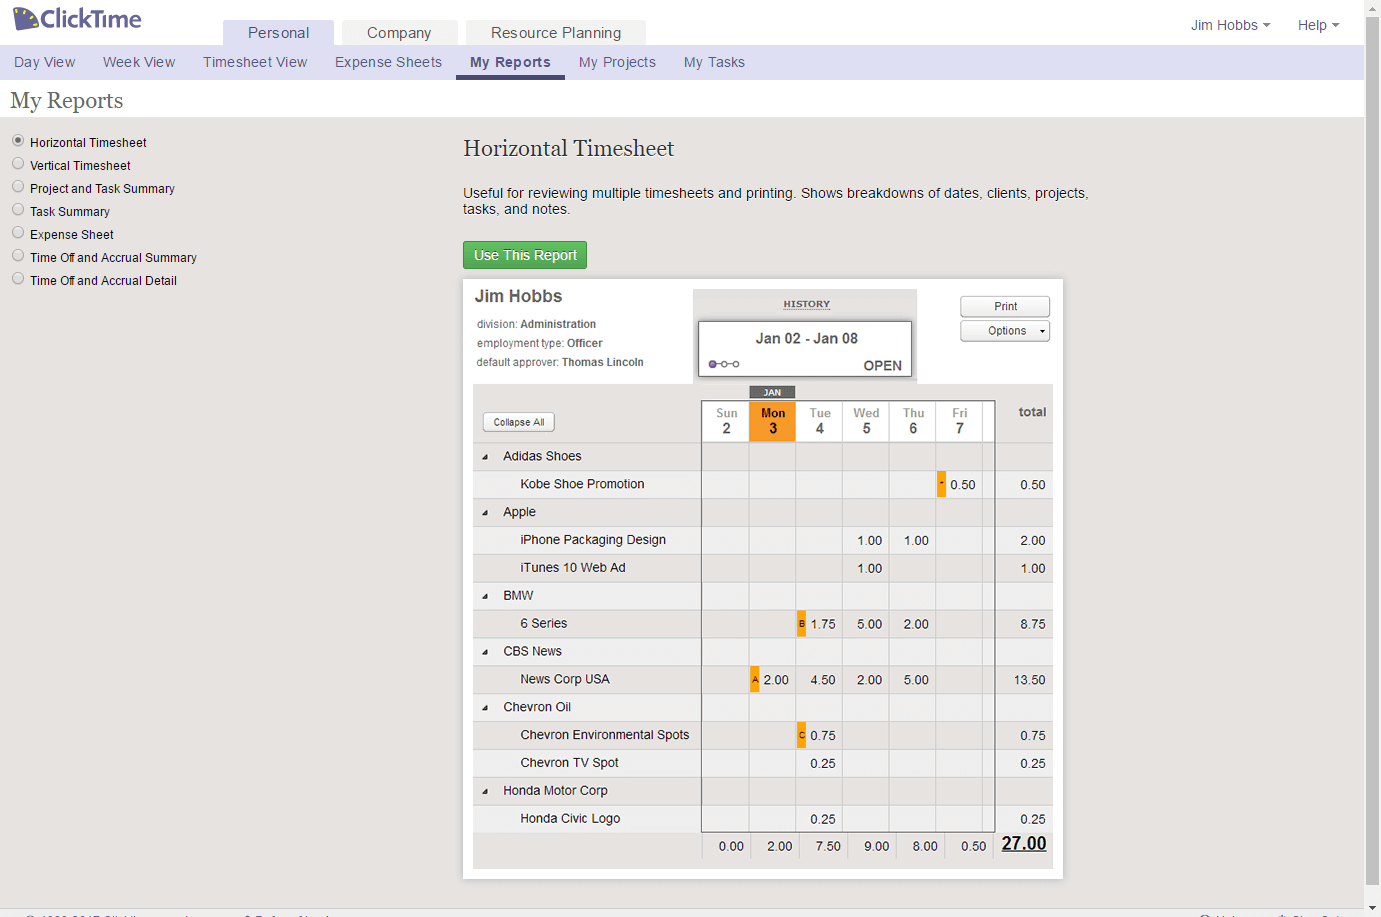Click the Collapse All button

coord(518,421)
